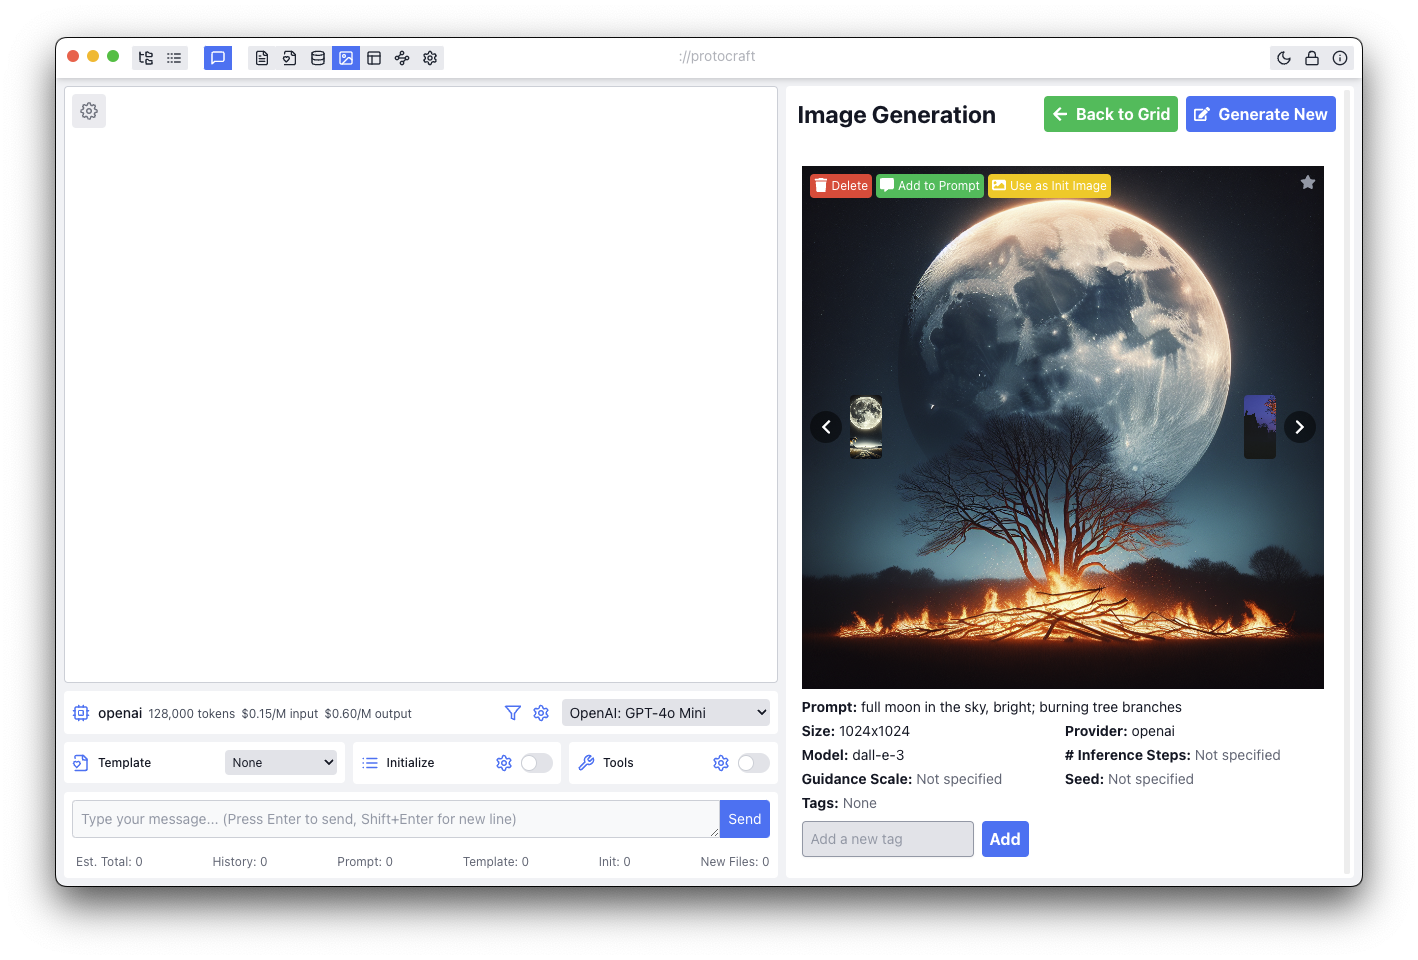Enable the Initialize toggle switch

(x=536, y=763)
